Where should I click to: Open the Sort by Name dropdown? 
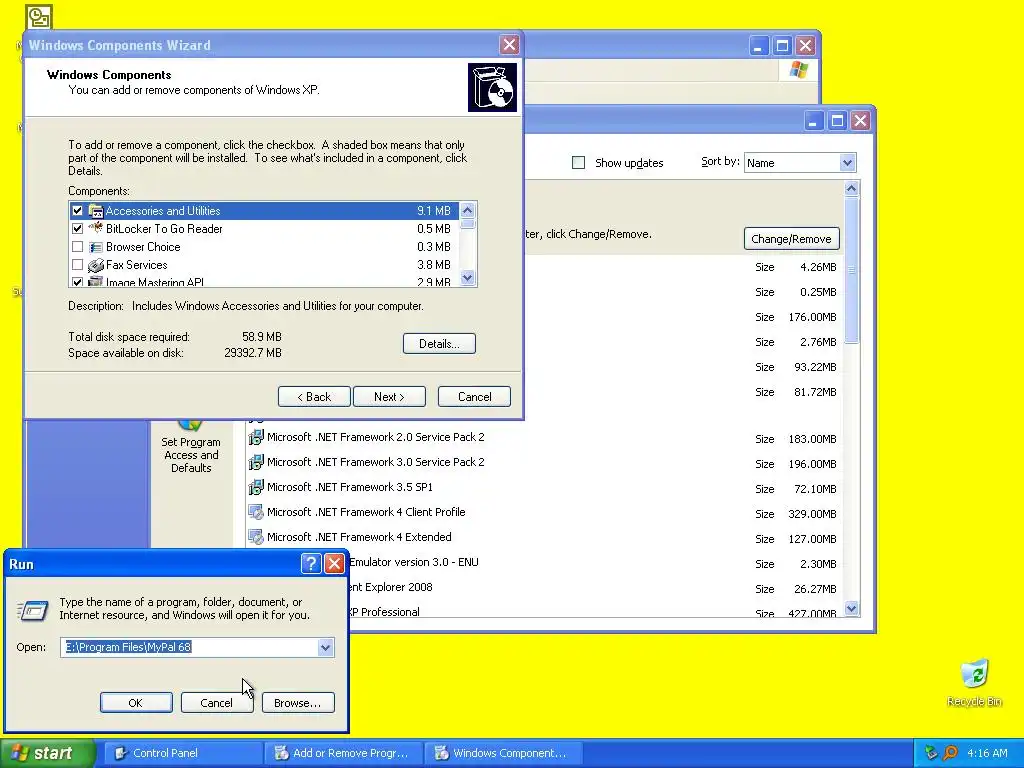click(x=847, y=163)
